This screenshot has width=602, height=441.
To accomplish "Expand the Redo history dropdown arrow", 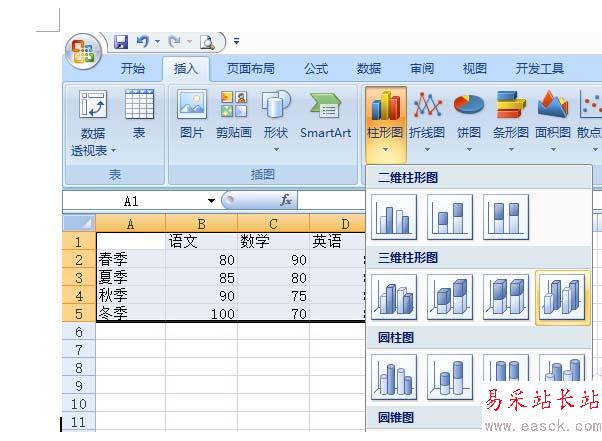I will click(x=189, y=41).
